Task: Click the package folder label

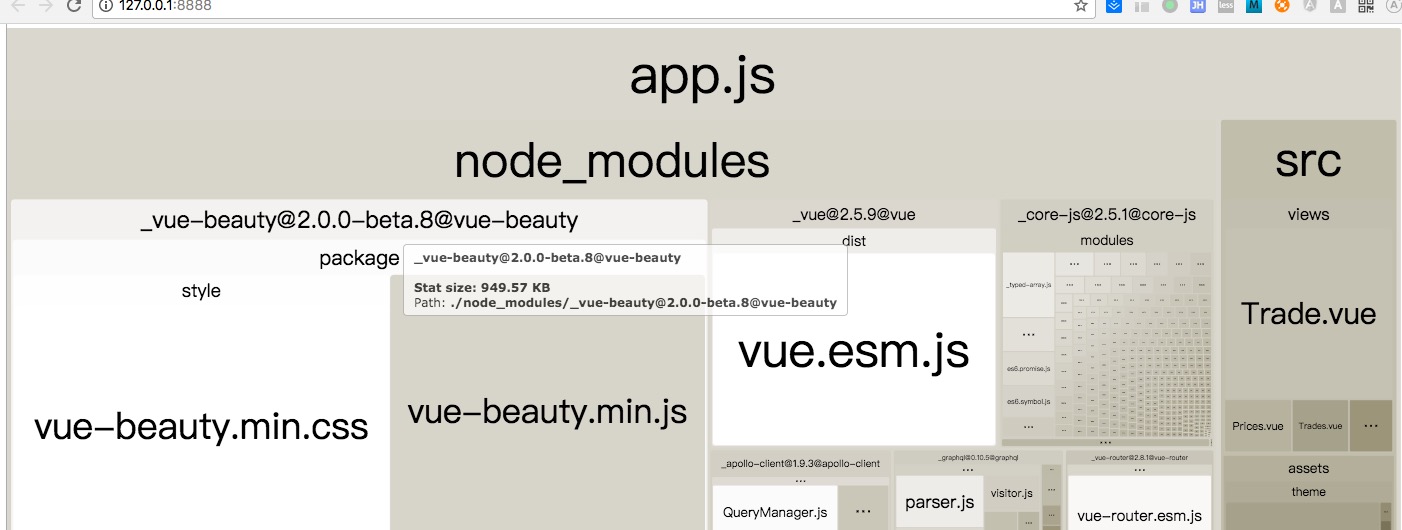Action: point(359,258)
